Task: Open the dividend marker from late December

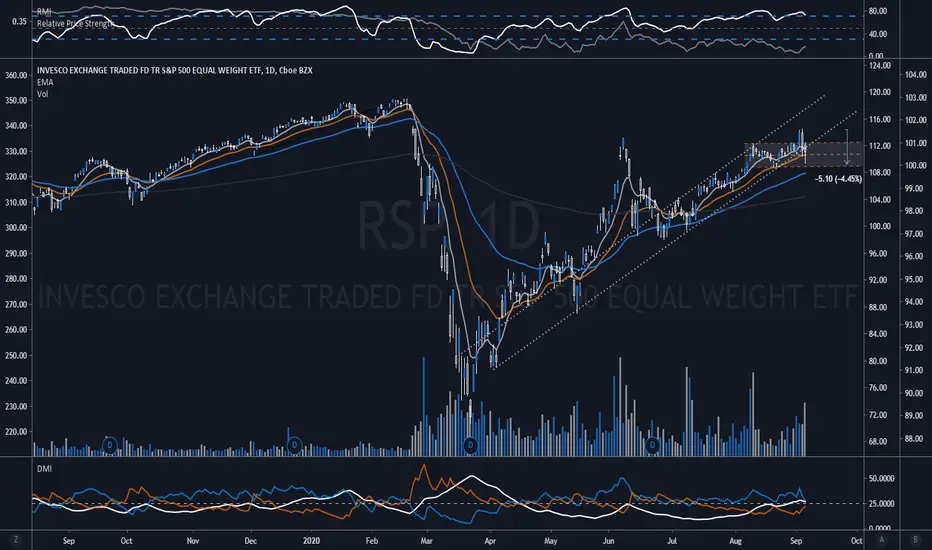Action: point(294,445)
